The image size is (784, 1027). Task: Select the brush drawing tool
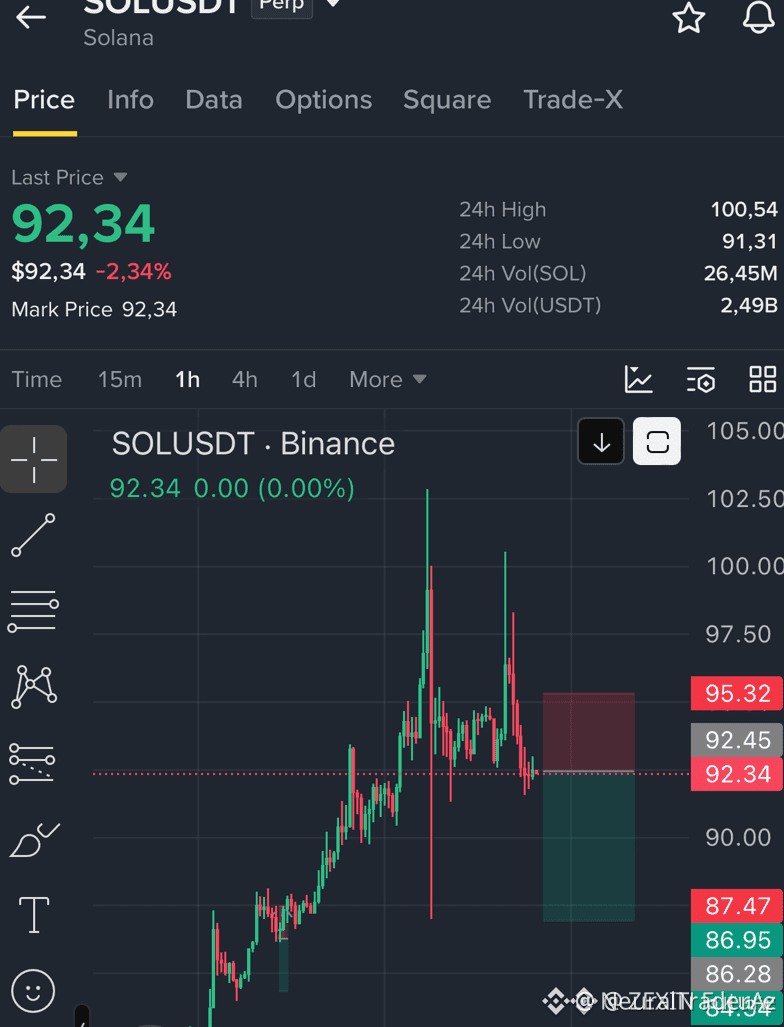point(34,840)
